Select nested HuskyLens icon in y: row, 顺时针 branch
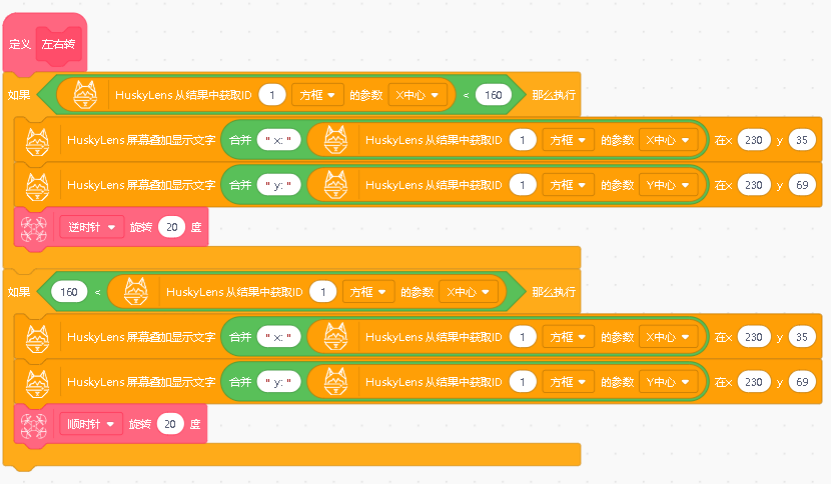 (336, 382)
